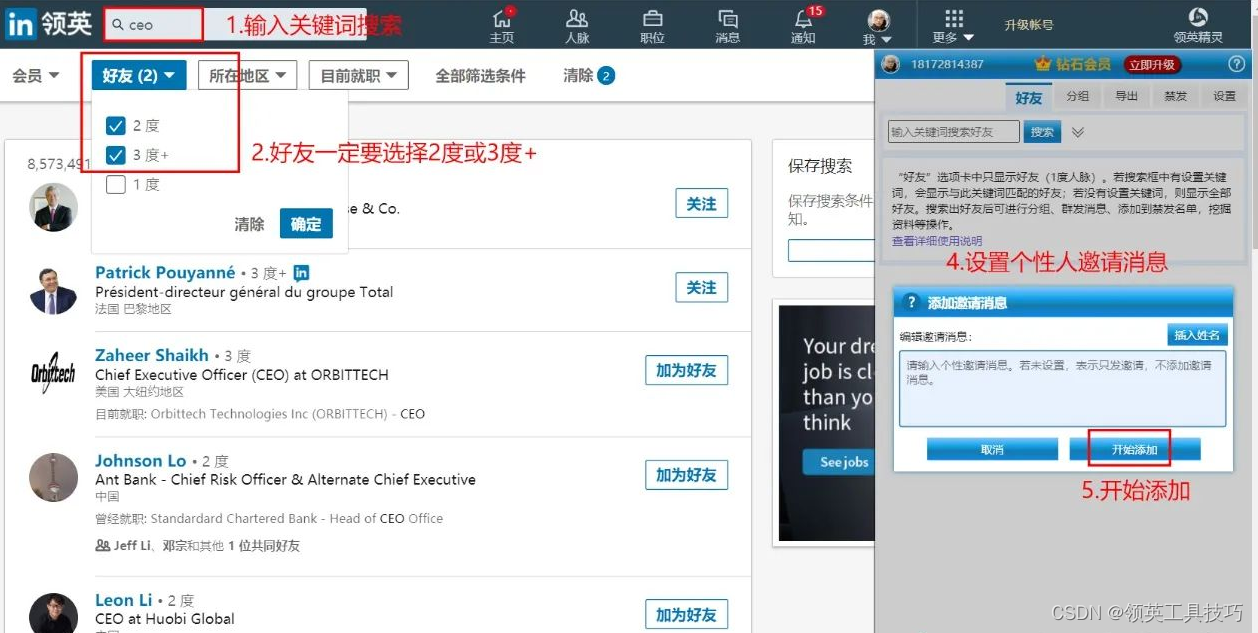Click the 输入关键词搜索好友 input box
1258x633 pixels.
tap(953, 132)
